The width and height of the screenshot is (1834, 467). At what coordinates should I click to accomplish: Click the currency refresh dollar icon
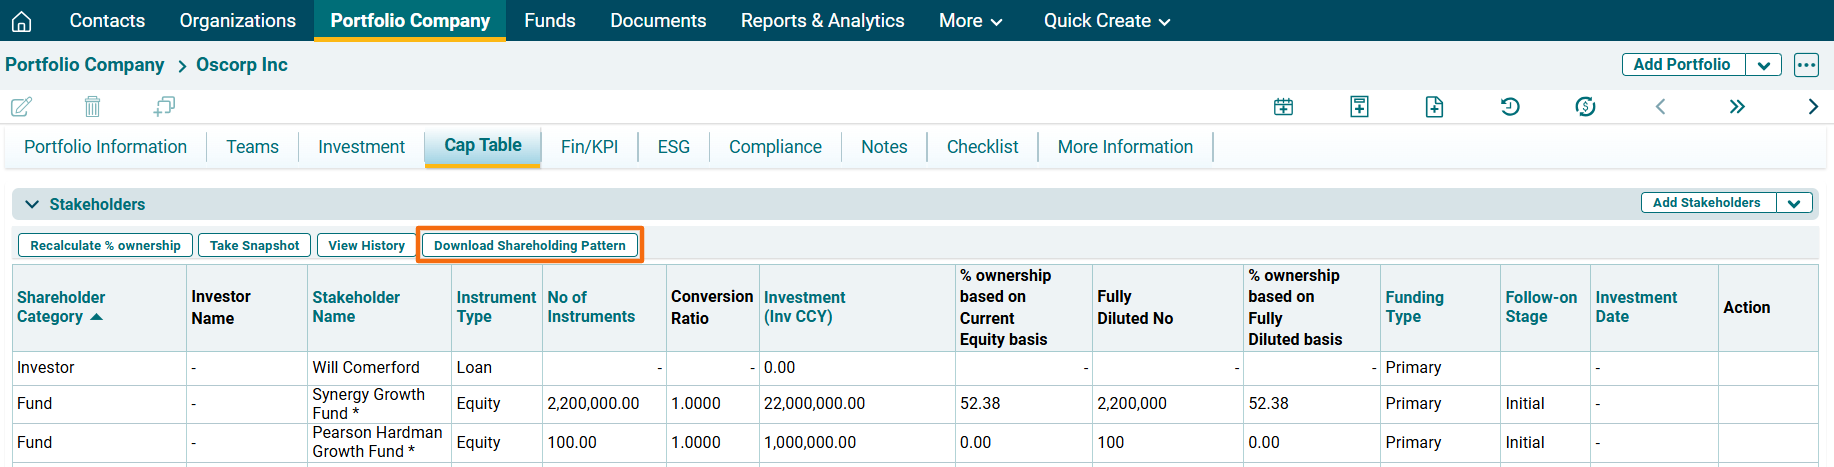point(1585,107)
